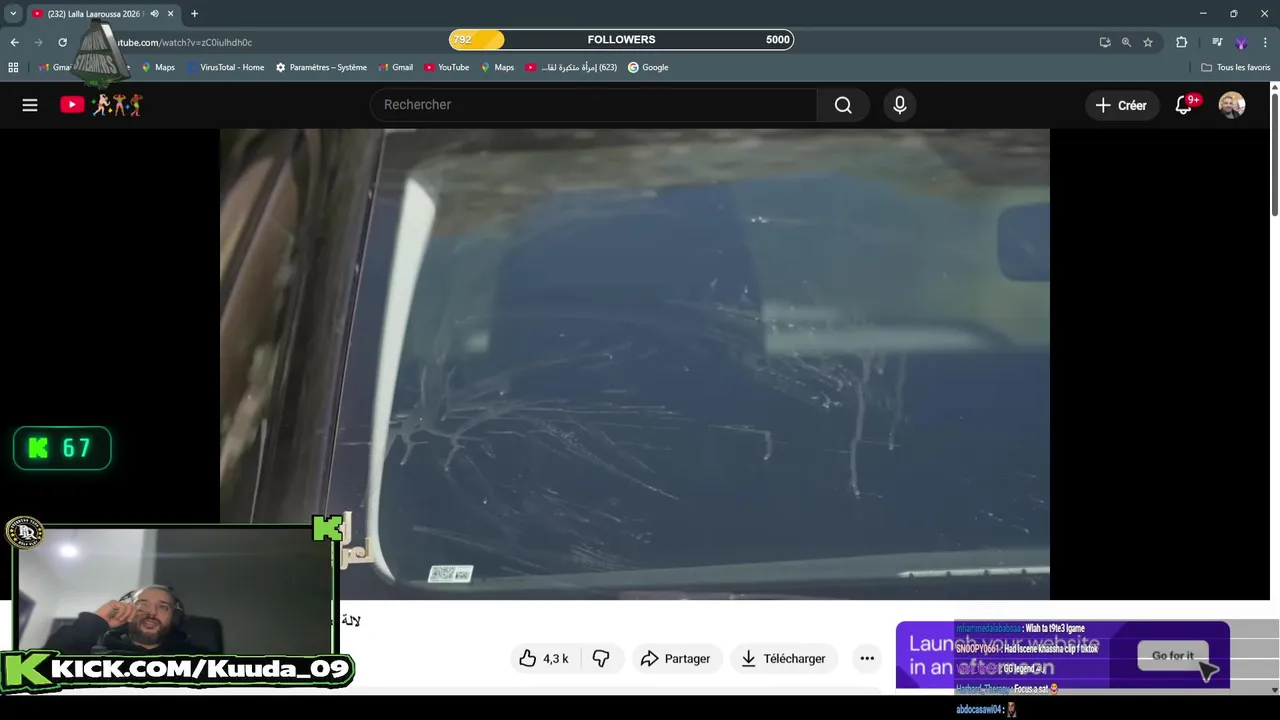Open a new browser tab
Screen dimensions: 1280x720
[x=194, y=14]
